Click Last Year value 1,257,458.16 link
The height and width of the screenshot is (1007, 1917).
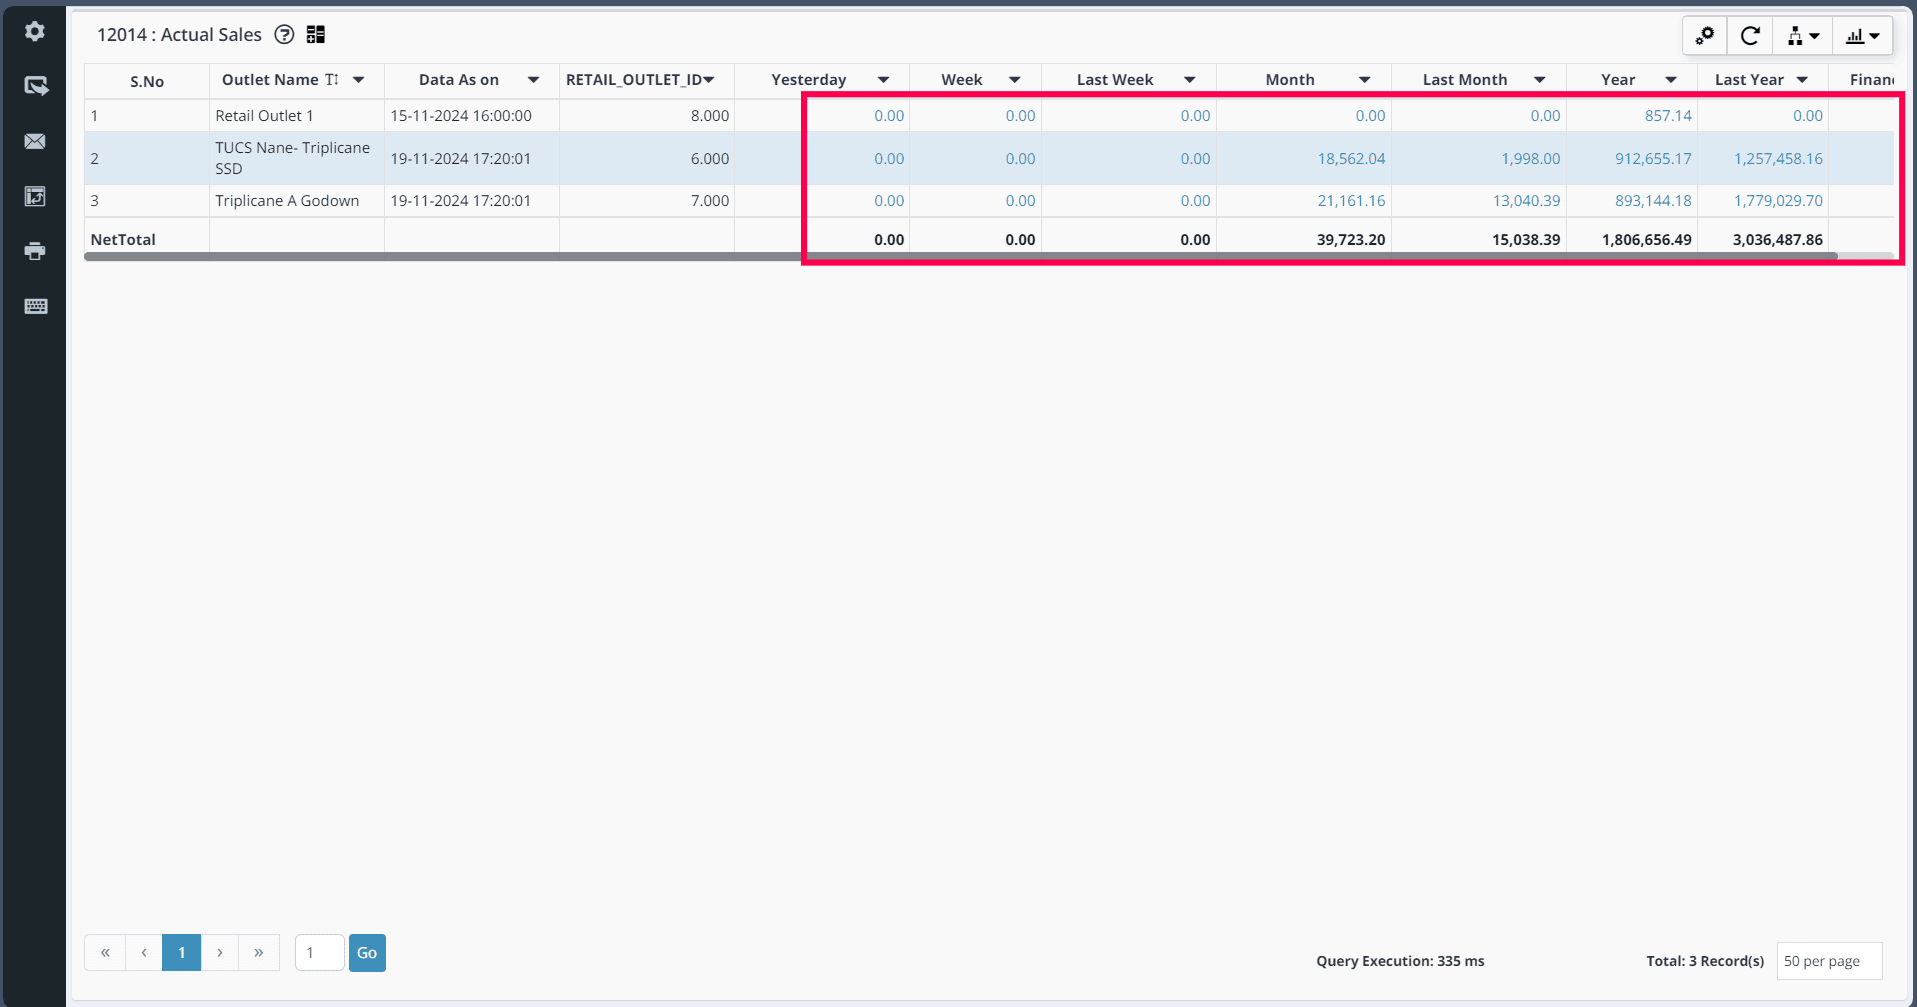point(1778,159)
